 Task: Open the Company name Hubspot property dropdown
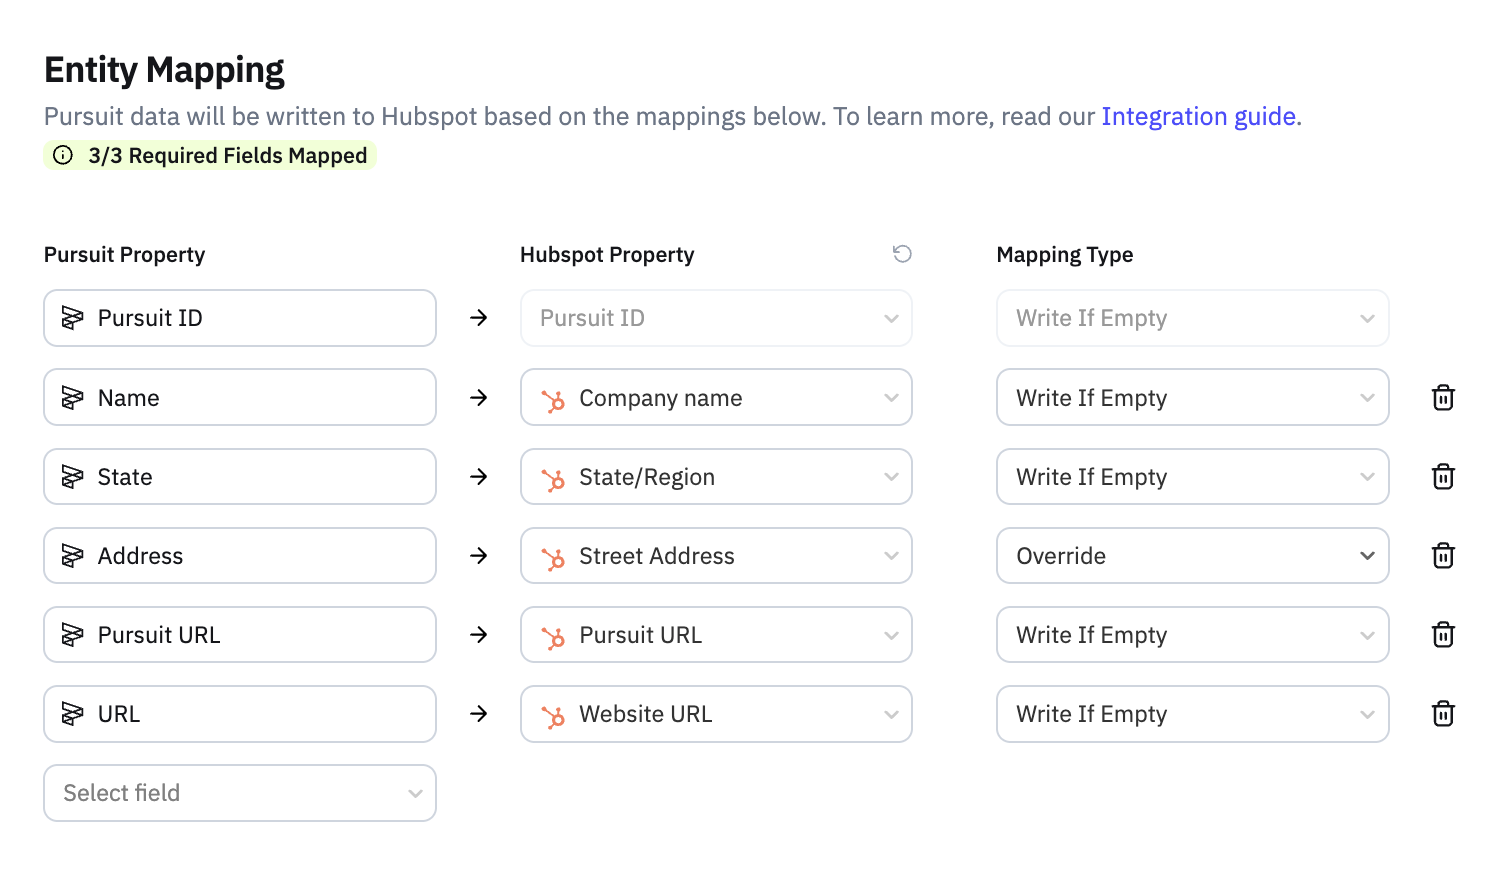click(x=716, y=397)
